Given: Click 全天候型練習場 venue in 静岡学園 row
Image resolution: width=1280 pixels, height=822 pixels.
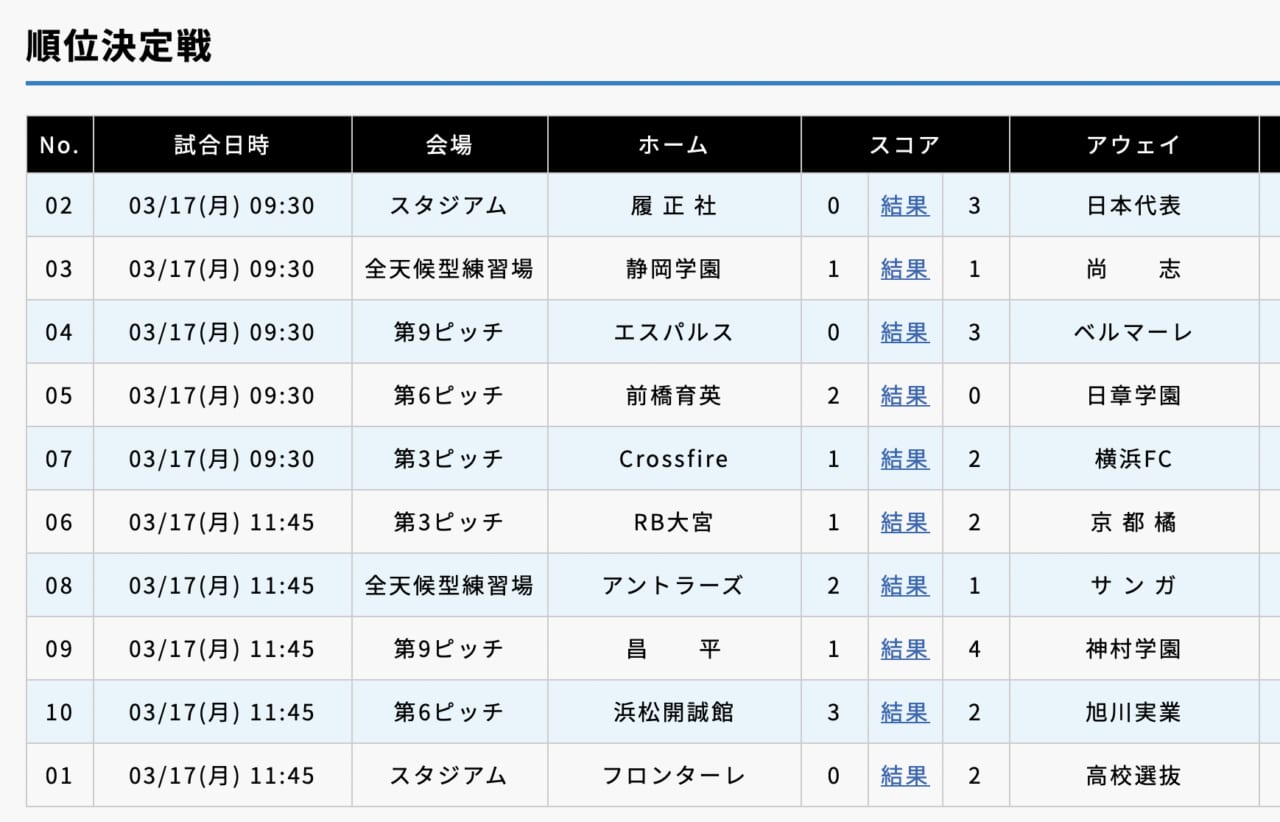Looking at the screenshot, I should (x=449, y=269).
